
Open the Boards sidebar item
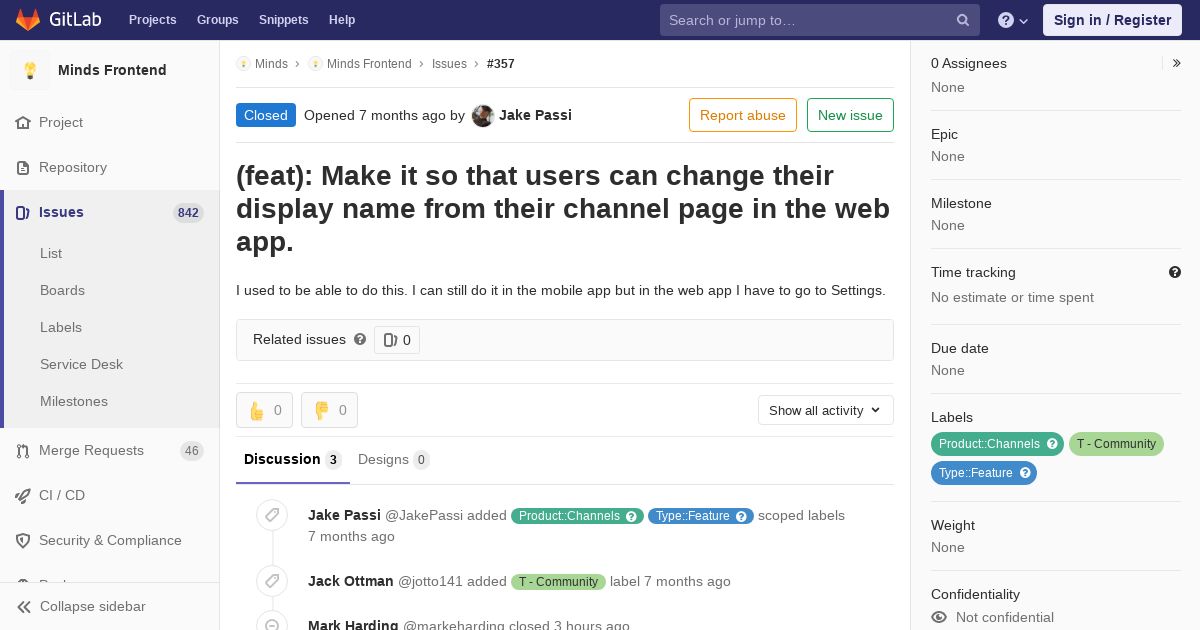pos(62,290)
